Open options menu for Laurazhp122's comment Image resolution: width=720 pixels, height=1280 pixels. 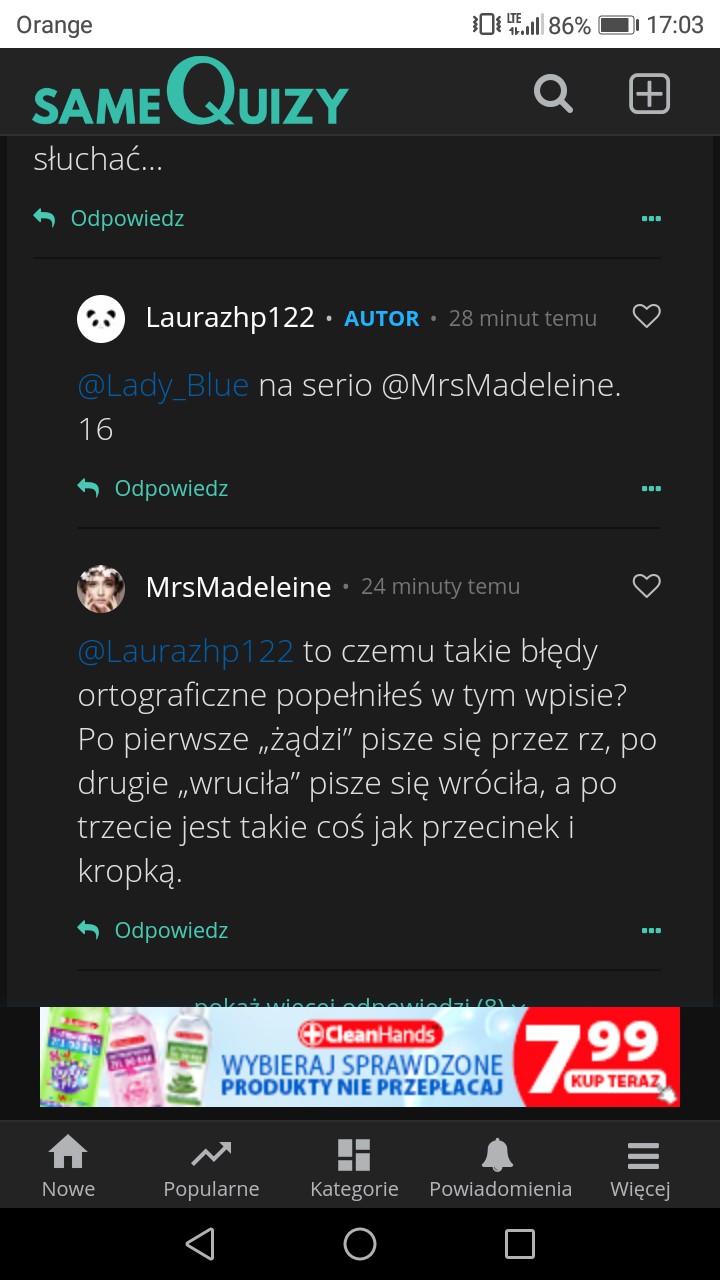[x=651, y=489]
